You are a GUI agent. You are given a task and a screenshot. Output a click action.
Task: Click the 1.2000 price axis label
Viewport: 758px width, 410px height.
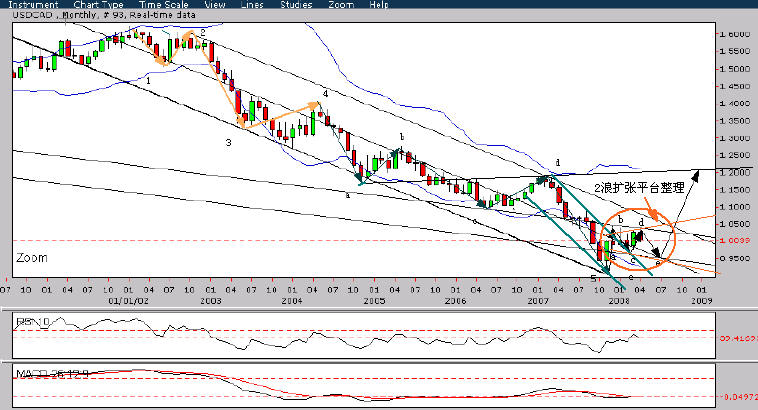coord(735,173)
